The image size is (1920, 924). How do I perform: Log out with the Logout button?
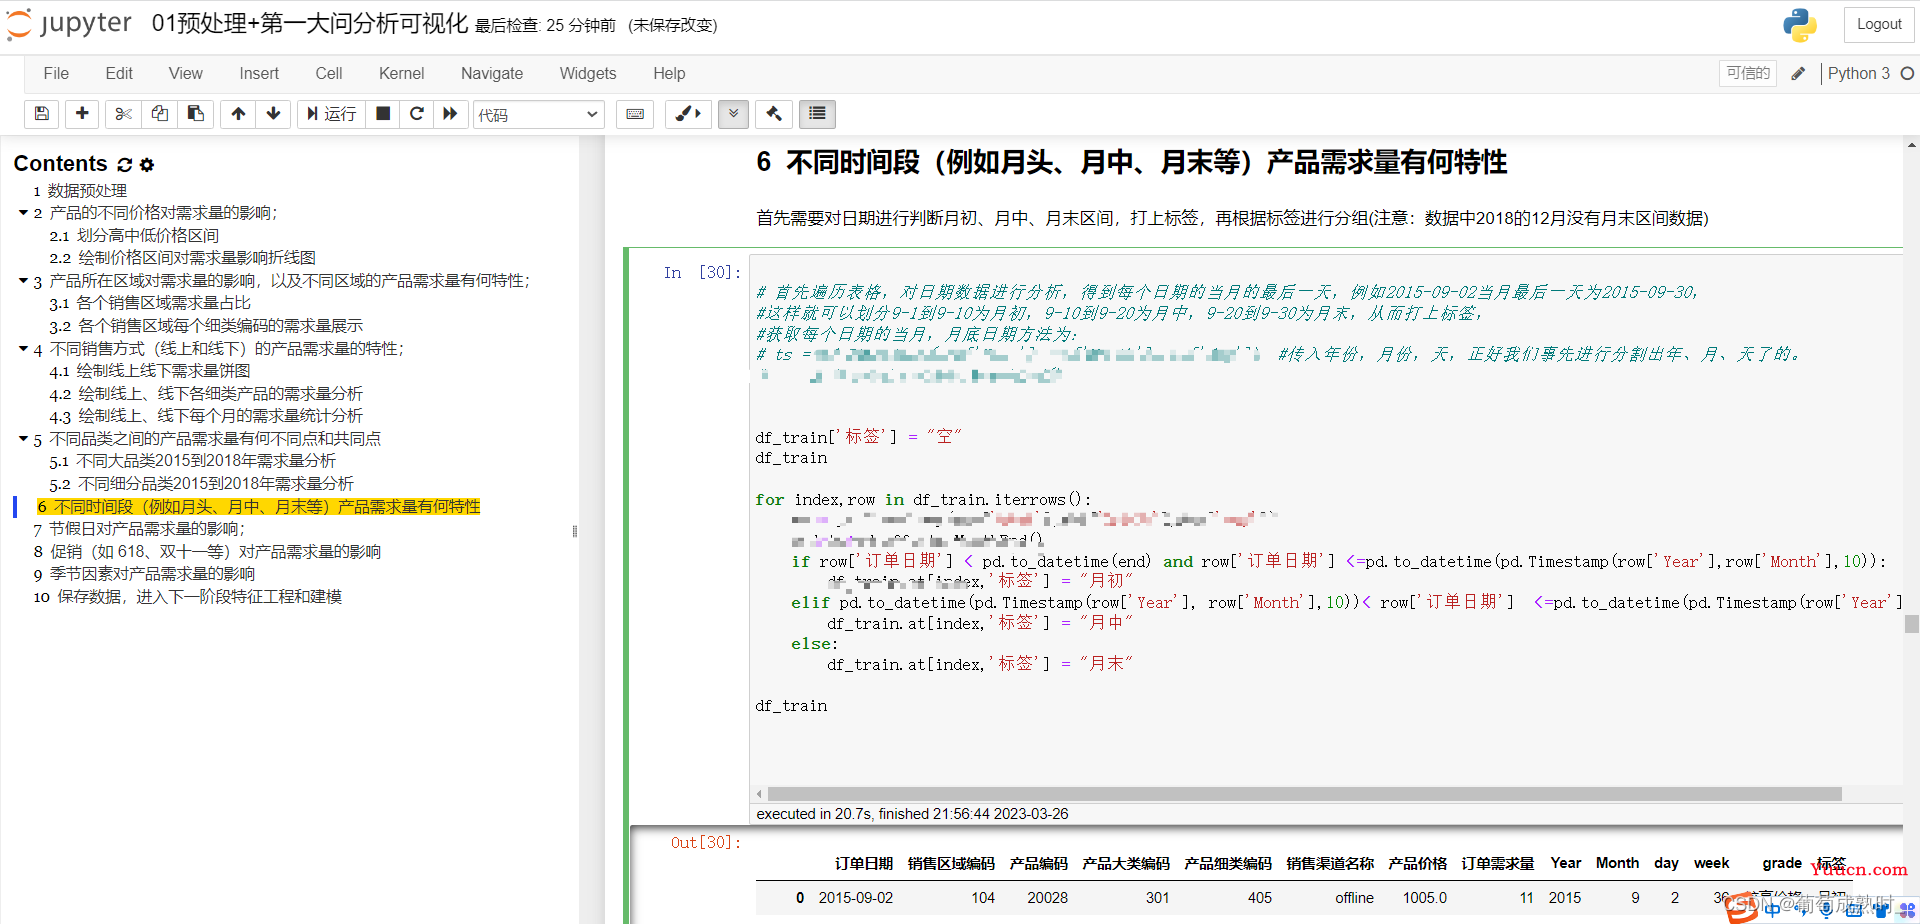coord(1879,24)
